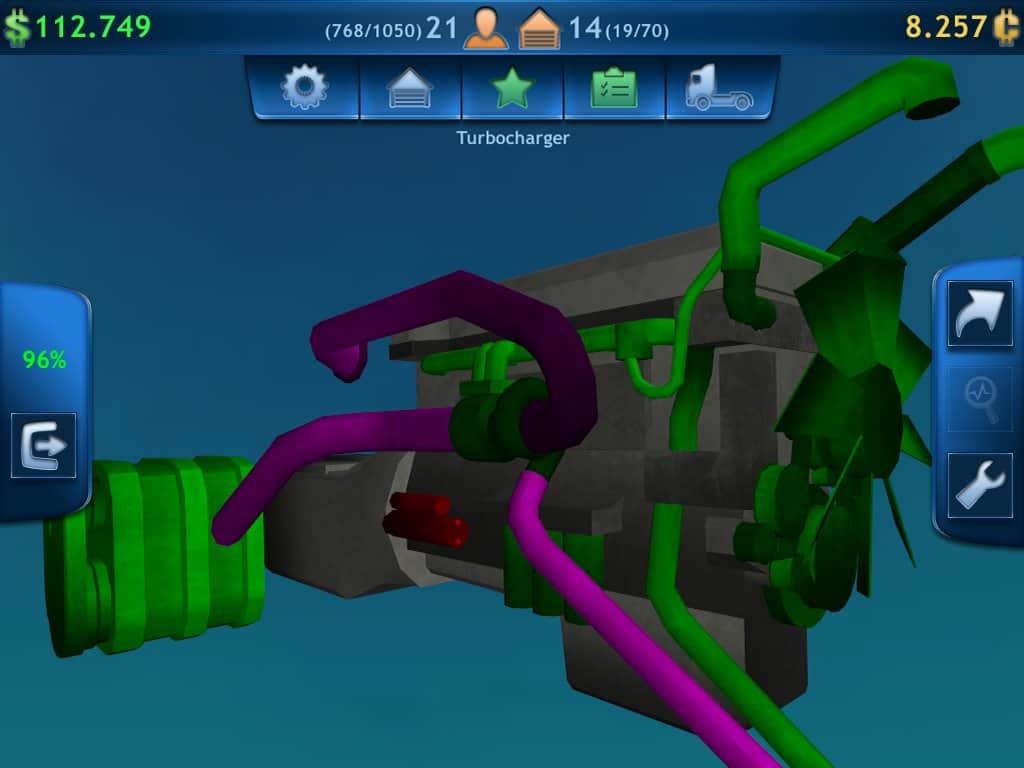
Task: Click the 96% condition indicator
Action: tap(45, 360)
